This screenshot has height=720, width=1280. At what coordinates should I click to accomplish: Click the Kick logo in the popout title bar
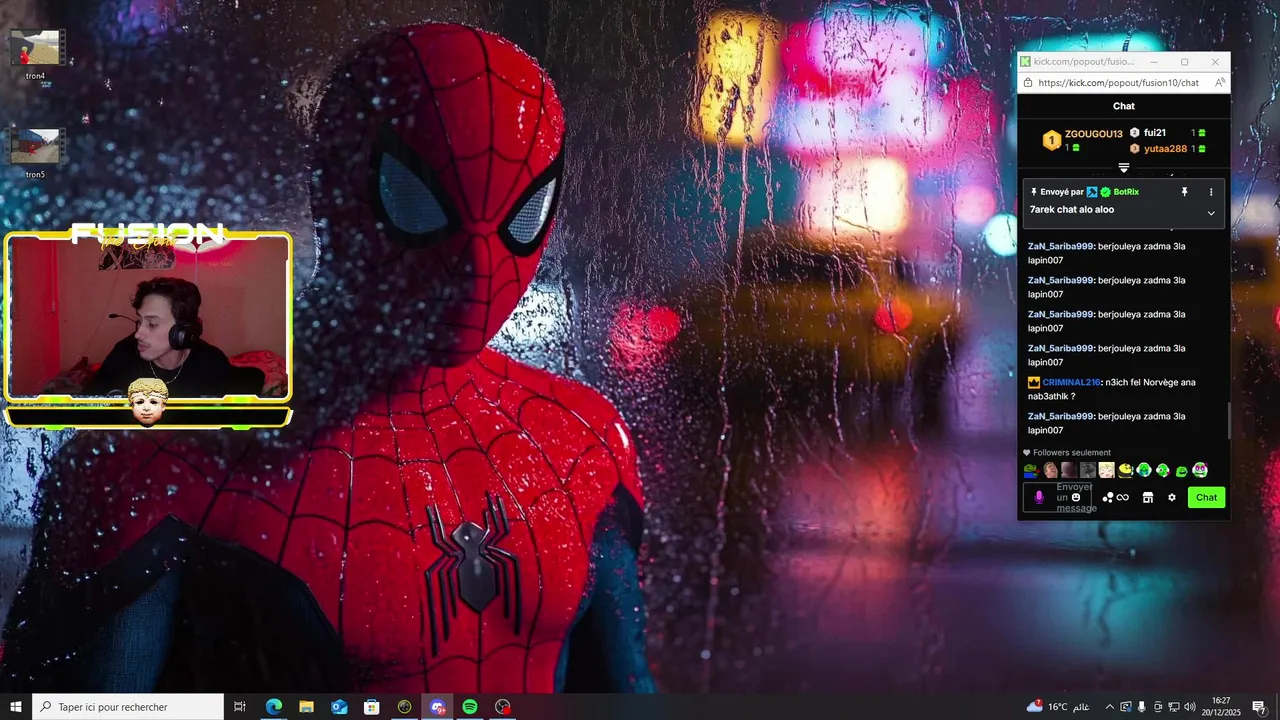[x=1025, y=62]
